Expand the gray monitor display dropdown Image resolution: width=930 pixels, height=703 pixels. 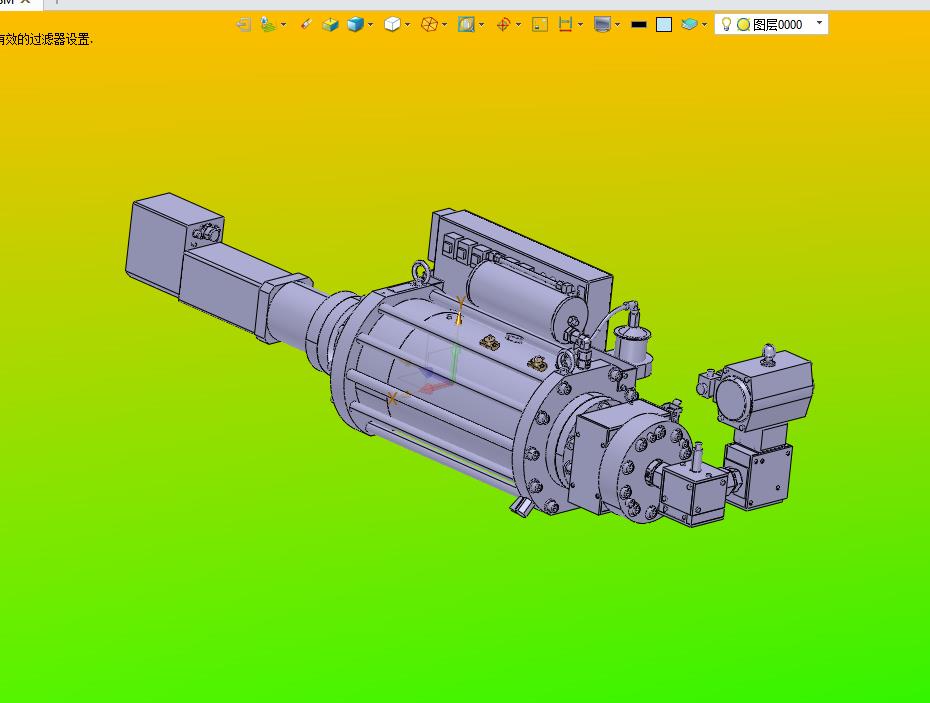(x=618, y=24)
